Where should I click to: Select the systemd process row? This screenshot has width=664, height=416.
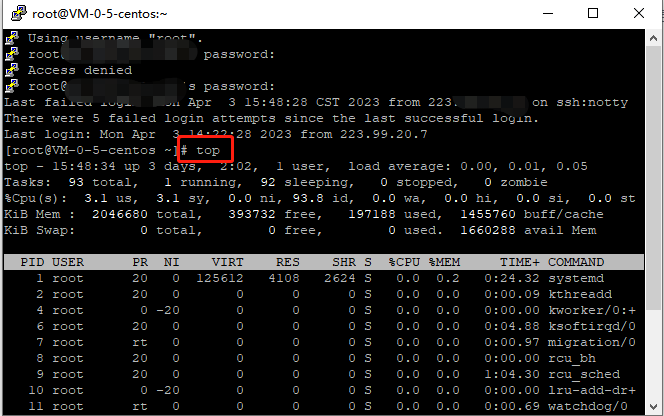coord(324,278)
